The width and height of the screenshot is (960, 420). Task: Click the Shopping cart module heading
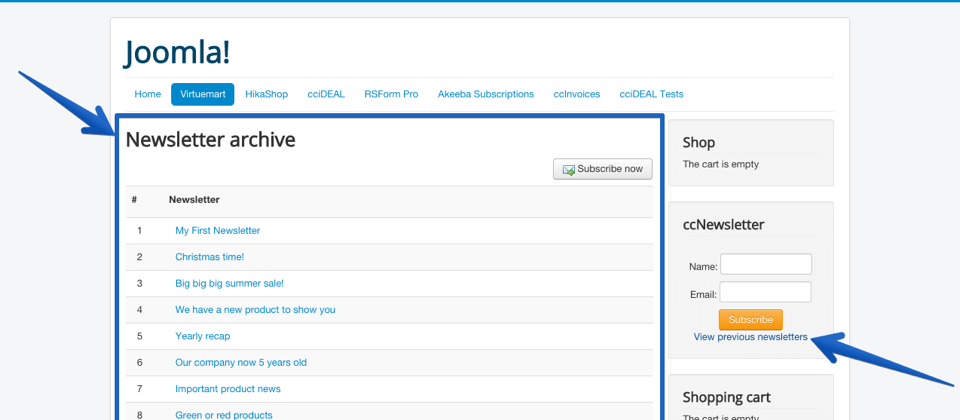[x=727, y=397]
